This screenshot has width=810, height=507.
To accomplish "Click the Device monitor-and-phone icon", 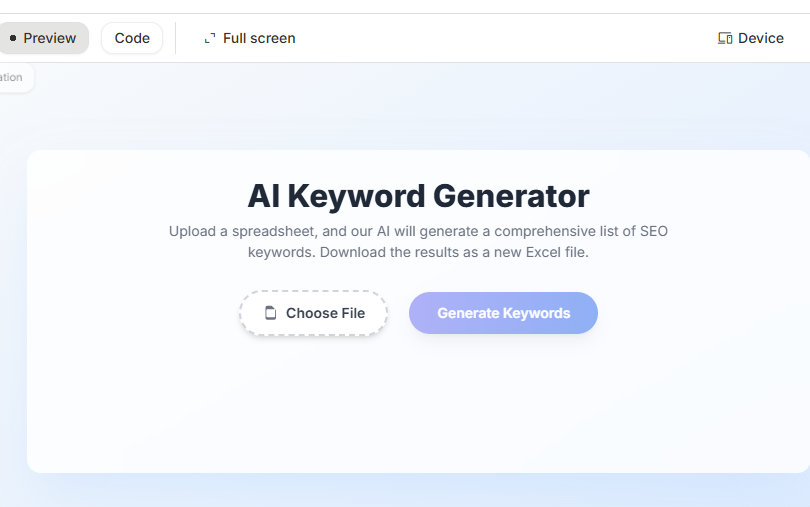I will 725,38.
